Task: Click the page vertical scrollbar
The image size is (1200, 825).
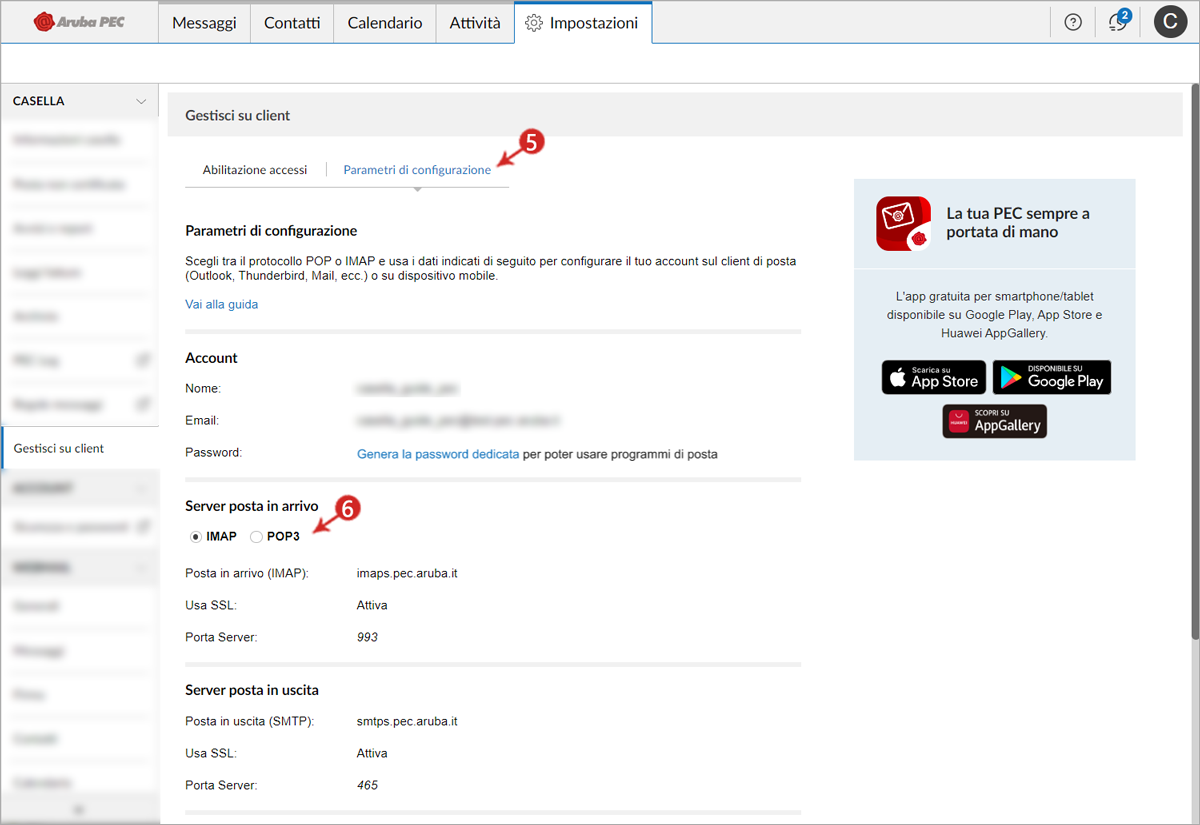Action: tap(1194, 360)
